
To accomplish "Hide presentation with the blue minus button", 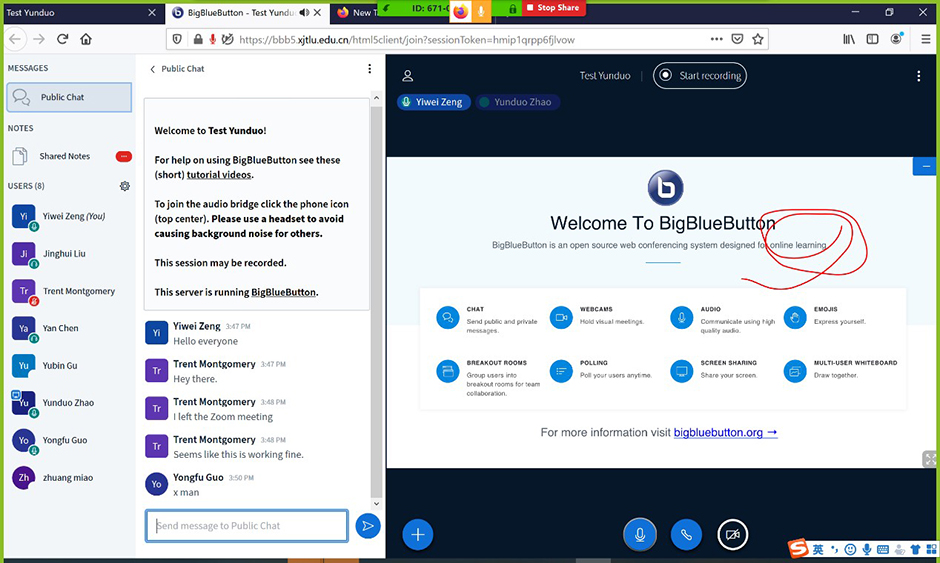I will [926, 166].
